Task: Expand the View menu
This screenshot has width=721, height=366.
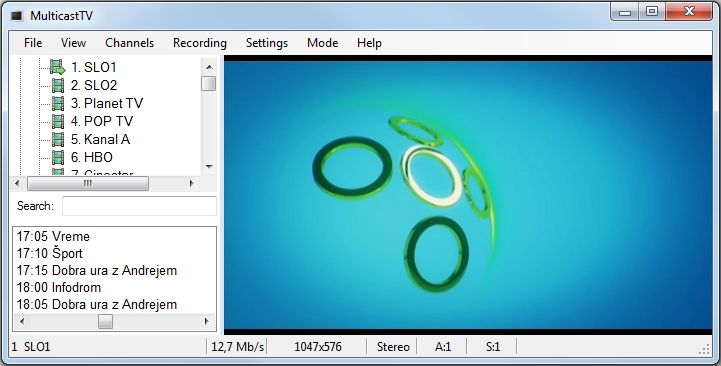Action: click(74, 43)
